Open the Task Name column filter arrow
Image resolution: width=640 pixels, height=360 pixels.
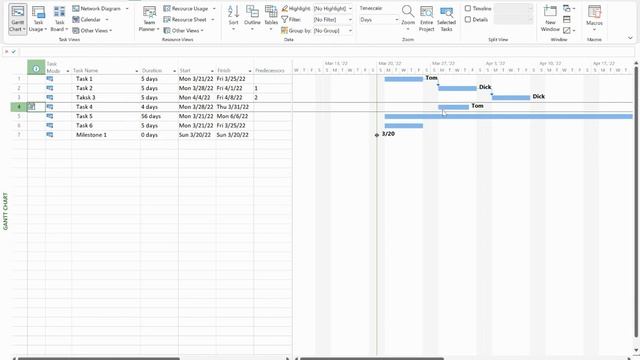137,71
